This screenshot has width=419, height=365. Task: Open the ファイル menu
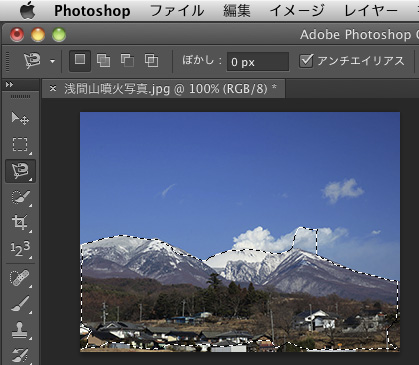177,11
